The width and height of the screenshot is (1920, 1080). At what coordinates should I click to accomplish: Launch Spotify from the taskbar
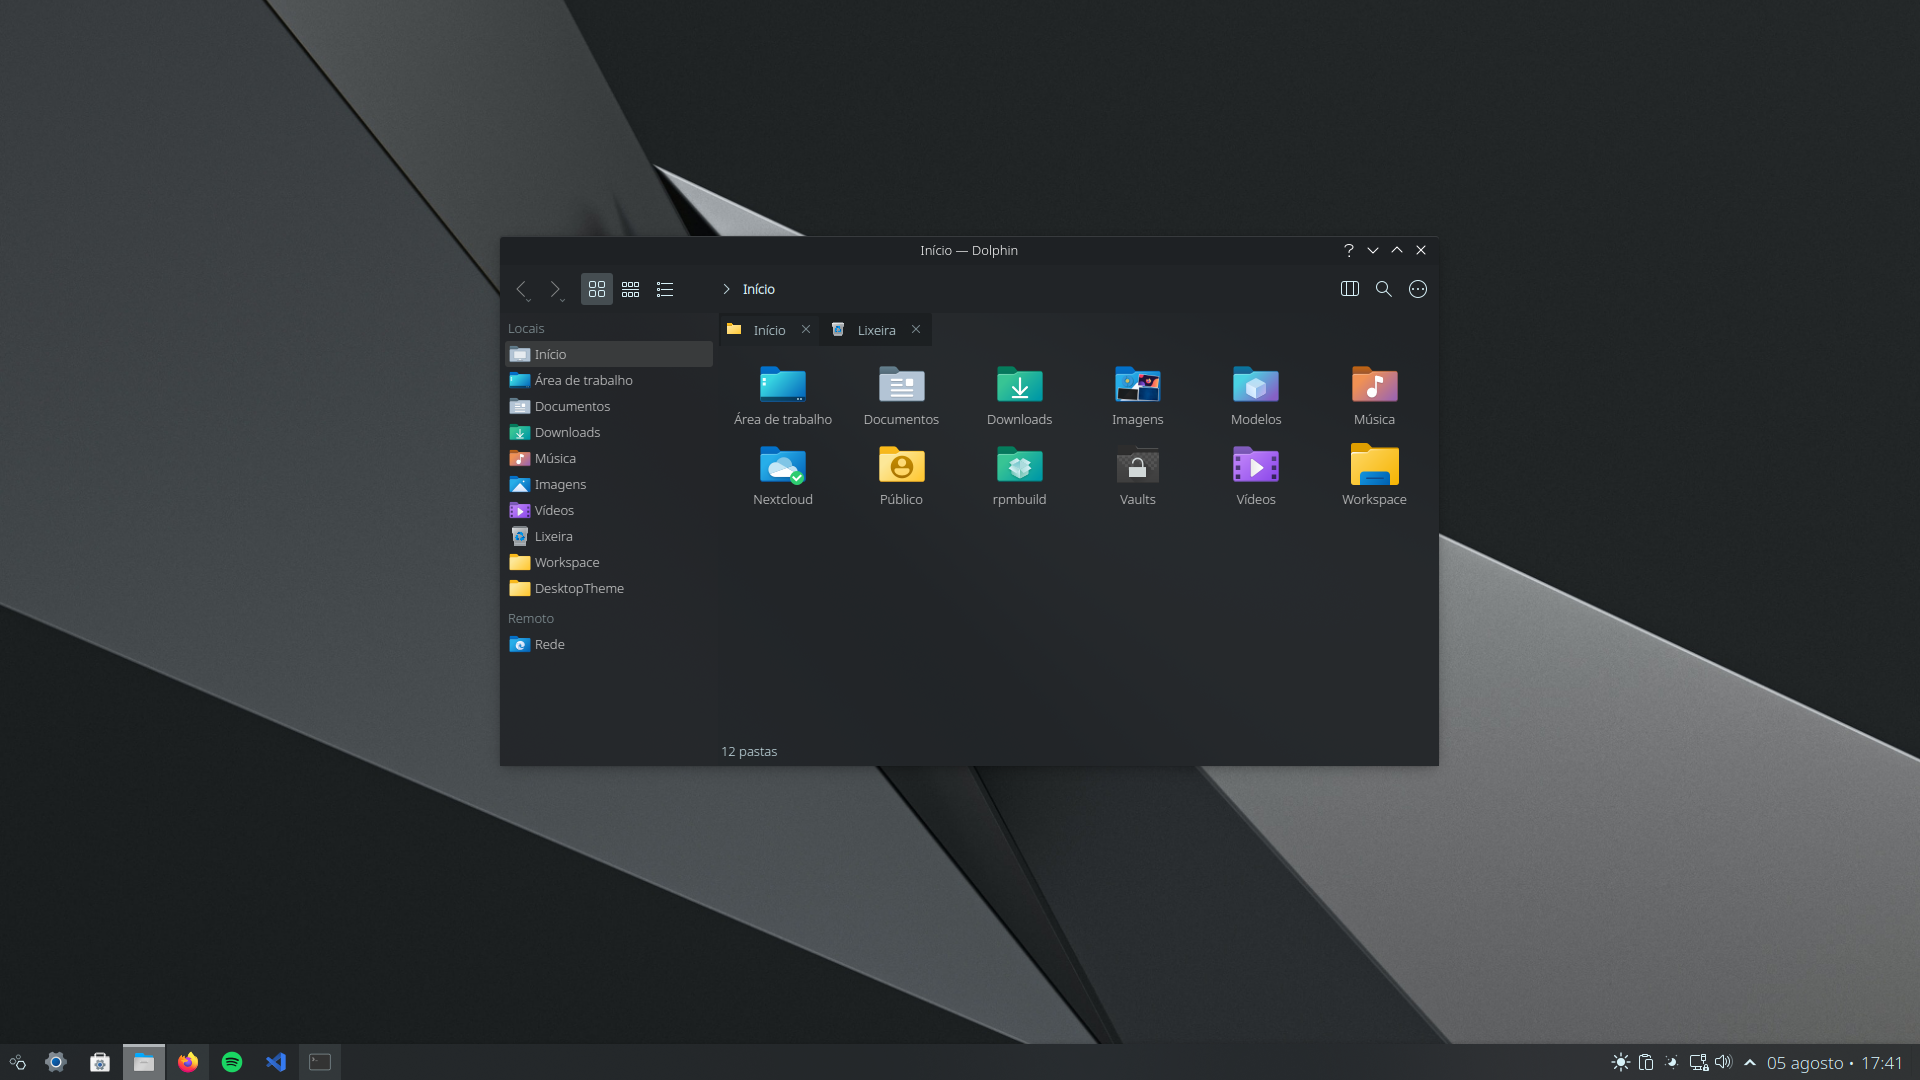tap(232, 1062)
